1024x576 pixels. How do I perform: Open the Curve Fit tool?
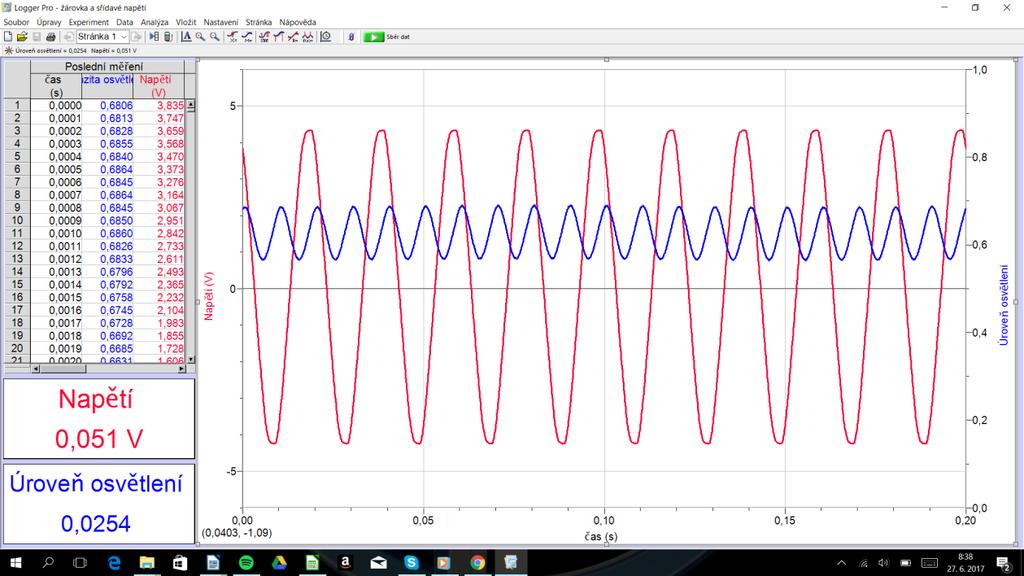pos(308,37)
